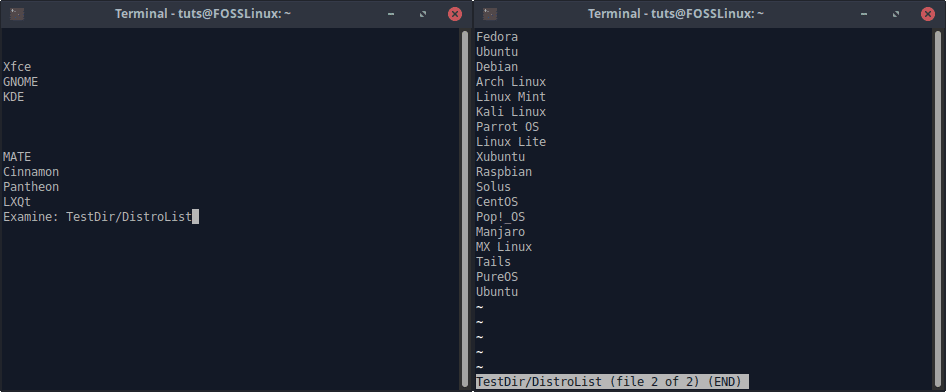
Task: Click the left terminal window's app icon
Action: (x=17, y=14)
